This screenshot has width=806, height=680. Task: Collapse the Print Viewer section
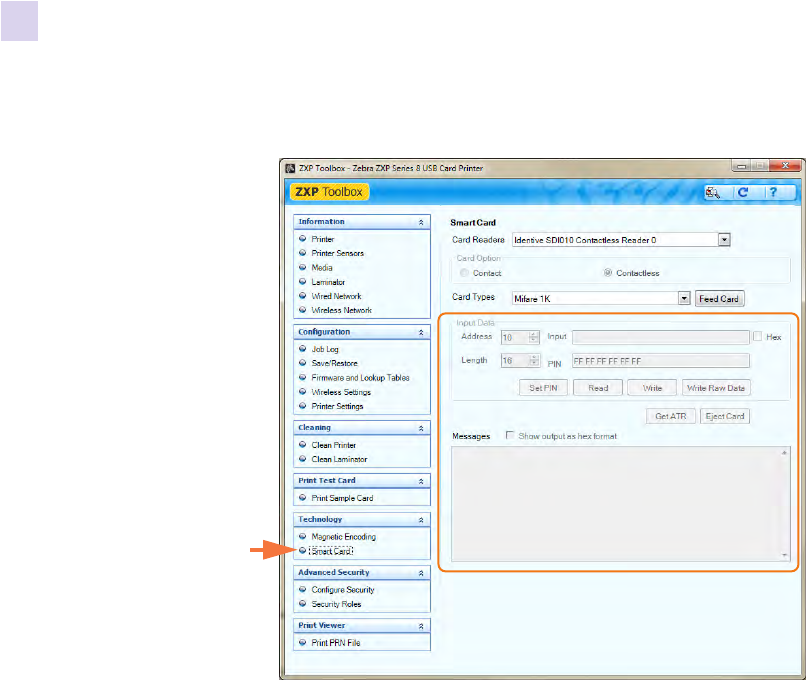(x=421, y=626)
